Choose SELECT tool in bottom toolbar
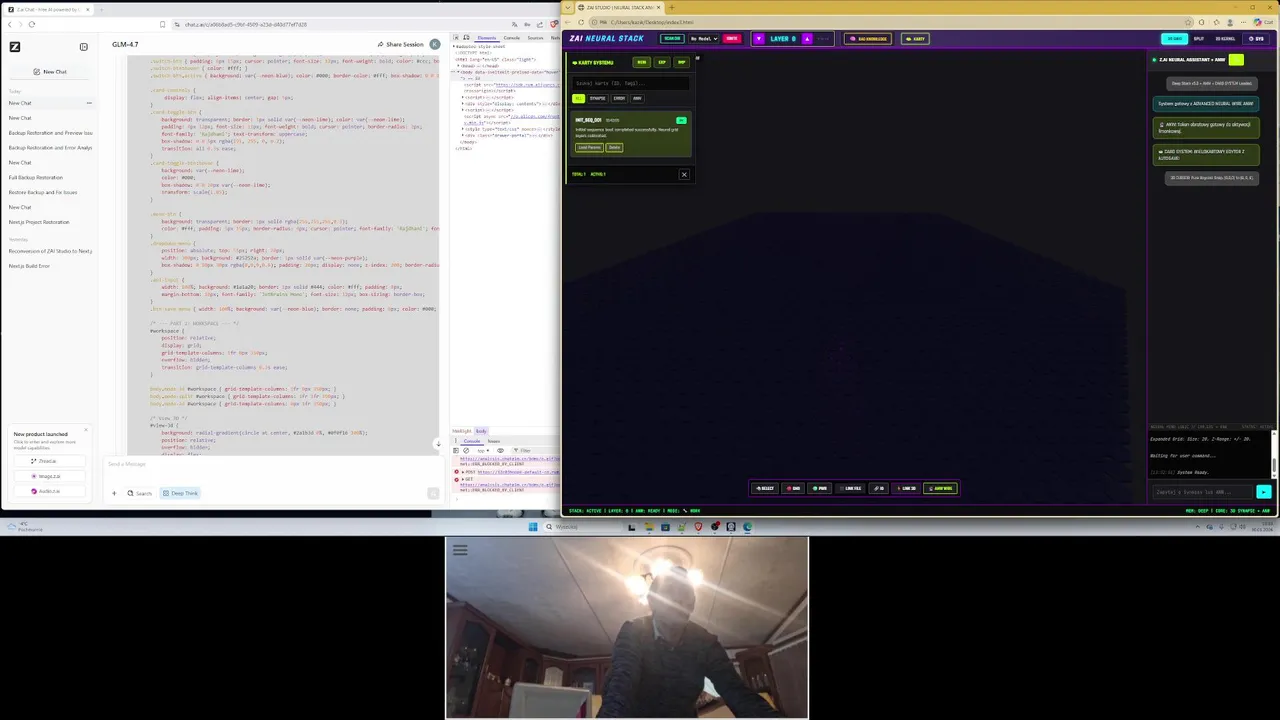Image resolution: width=1280 pixels, height=720 pixels. pyautogui.click(x=765, y=488)
